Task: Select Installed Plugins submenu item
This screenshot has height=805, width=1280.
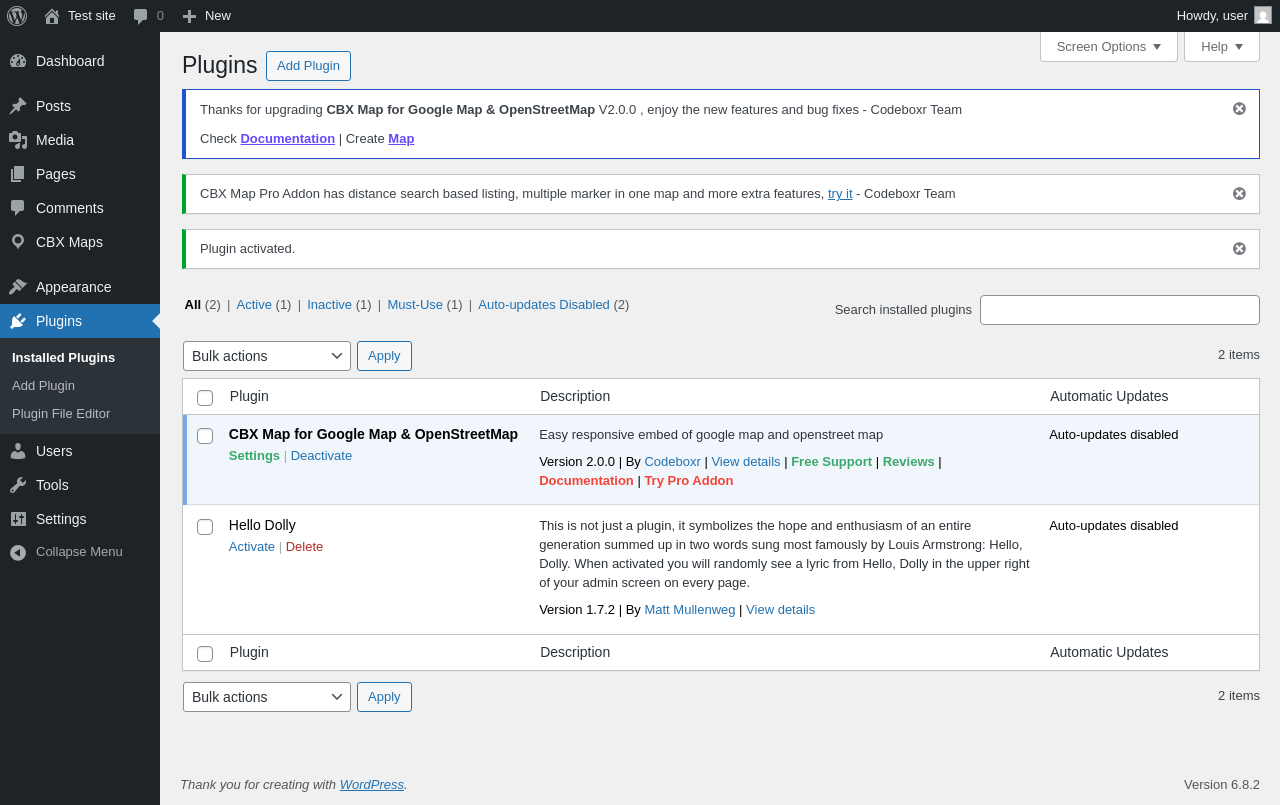Action: coord(63,358)
